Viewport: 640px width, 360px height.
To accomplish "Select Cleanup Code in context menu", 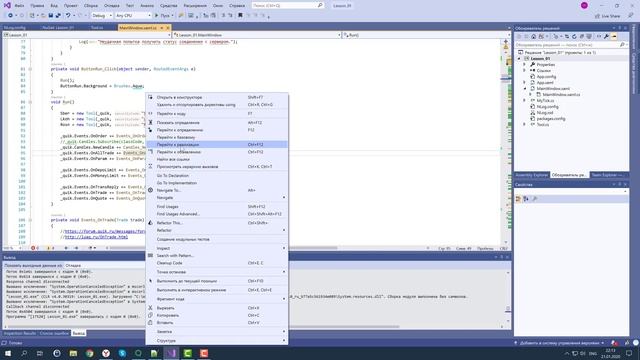I will click(217, 263).
